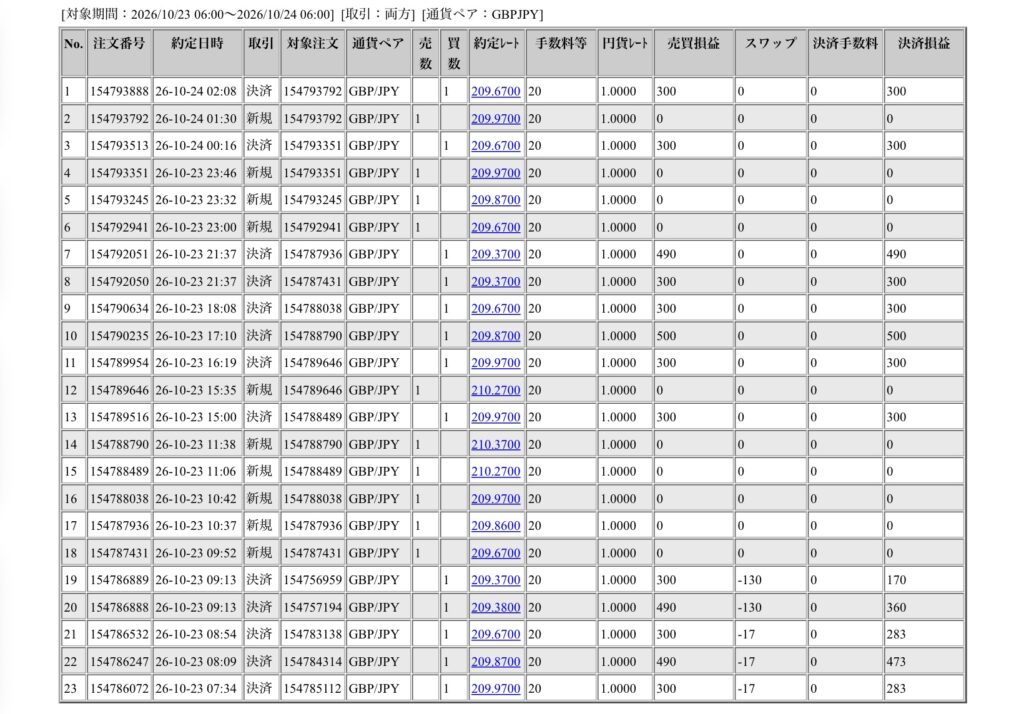This screenshot has width=1024, height=714.
Task: Select order number 154786532 cell
Action: (120, 634)
